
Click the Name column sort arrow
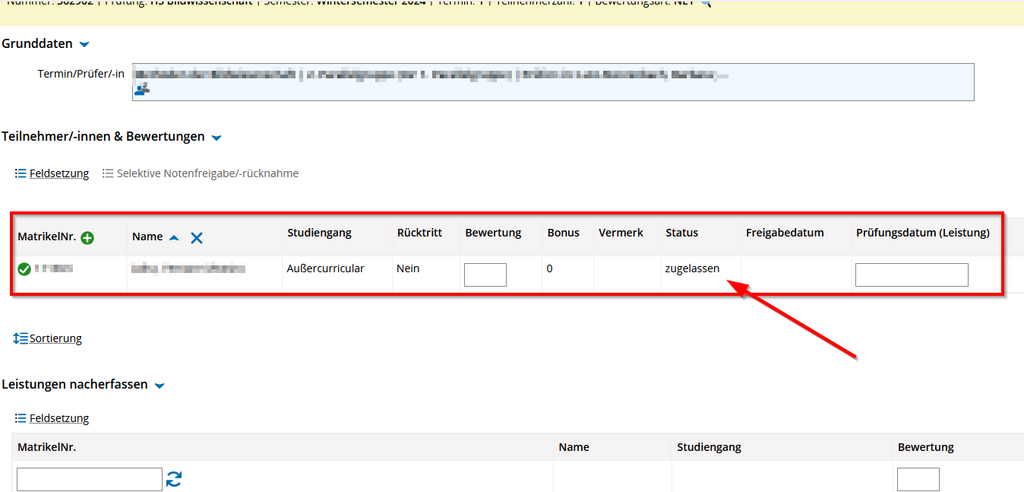tap(174, 238)
